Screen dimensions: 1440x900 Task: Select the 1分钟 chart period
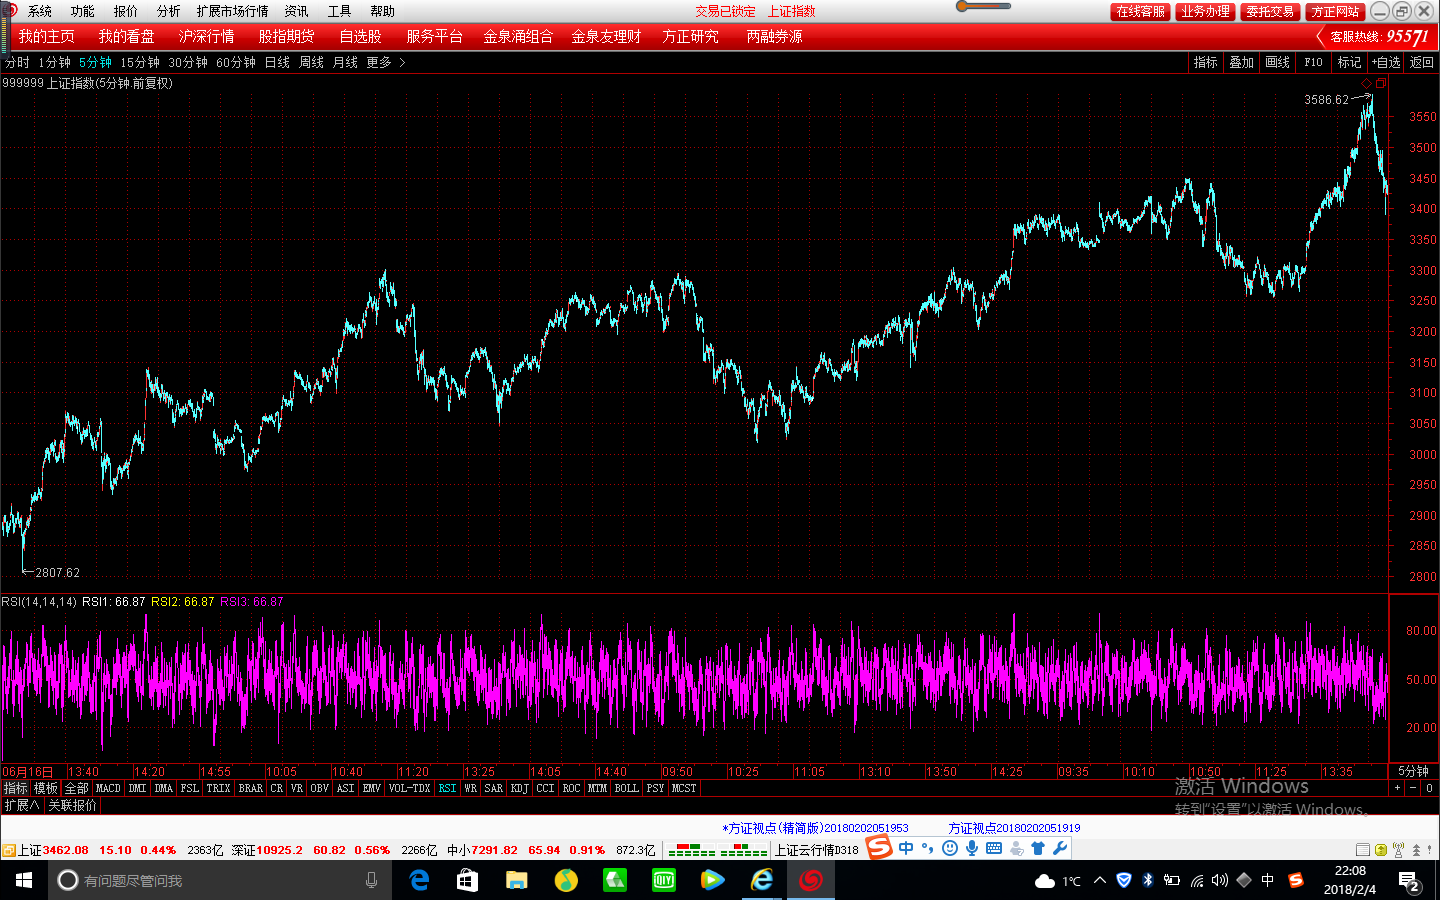(55, 62)
